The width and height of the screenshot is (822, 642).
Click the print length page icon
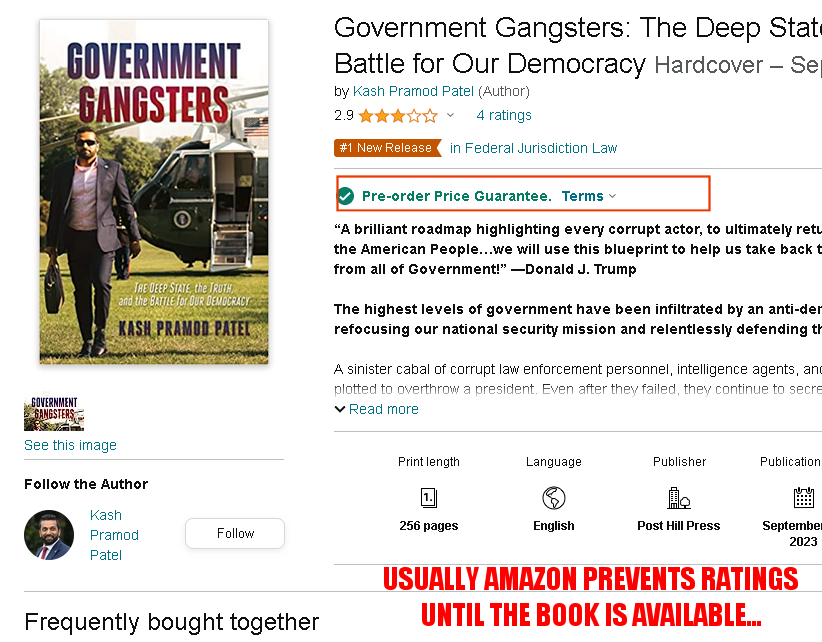tap(429, 498)
